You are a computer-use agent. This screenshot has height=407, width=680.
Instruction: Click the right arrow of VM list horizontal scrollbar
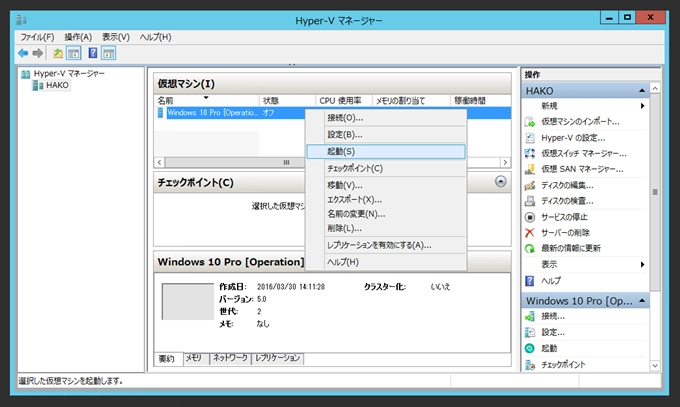[505, 162]
